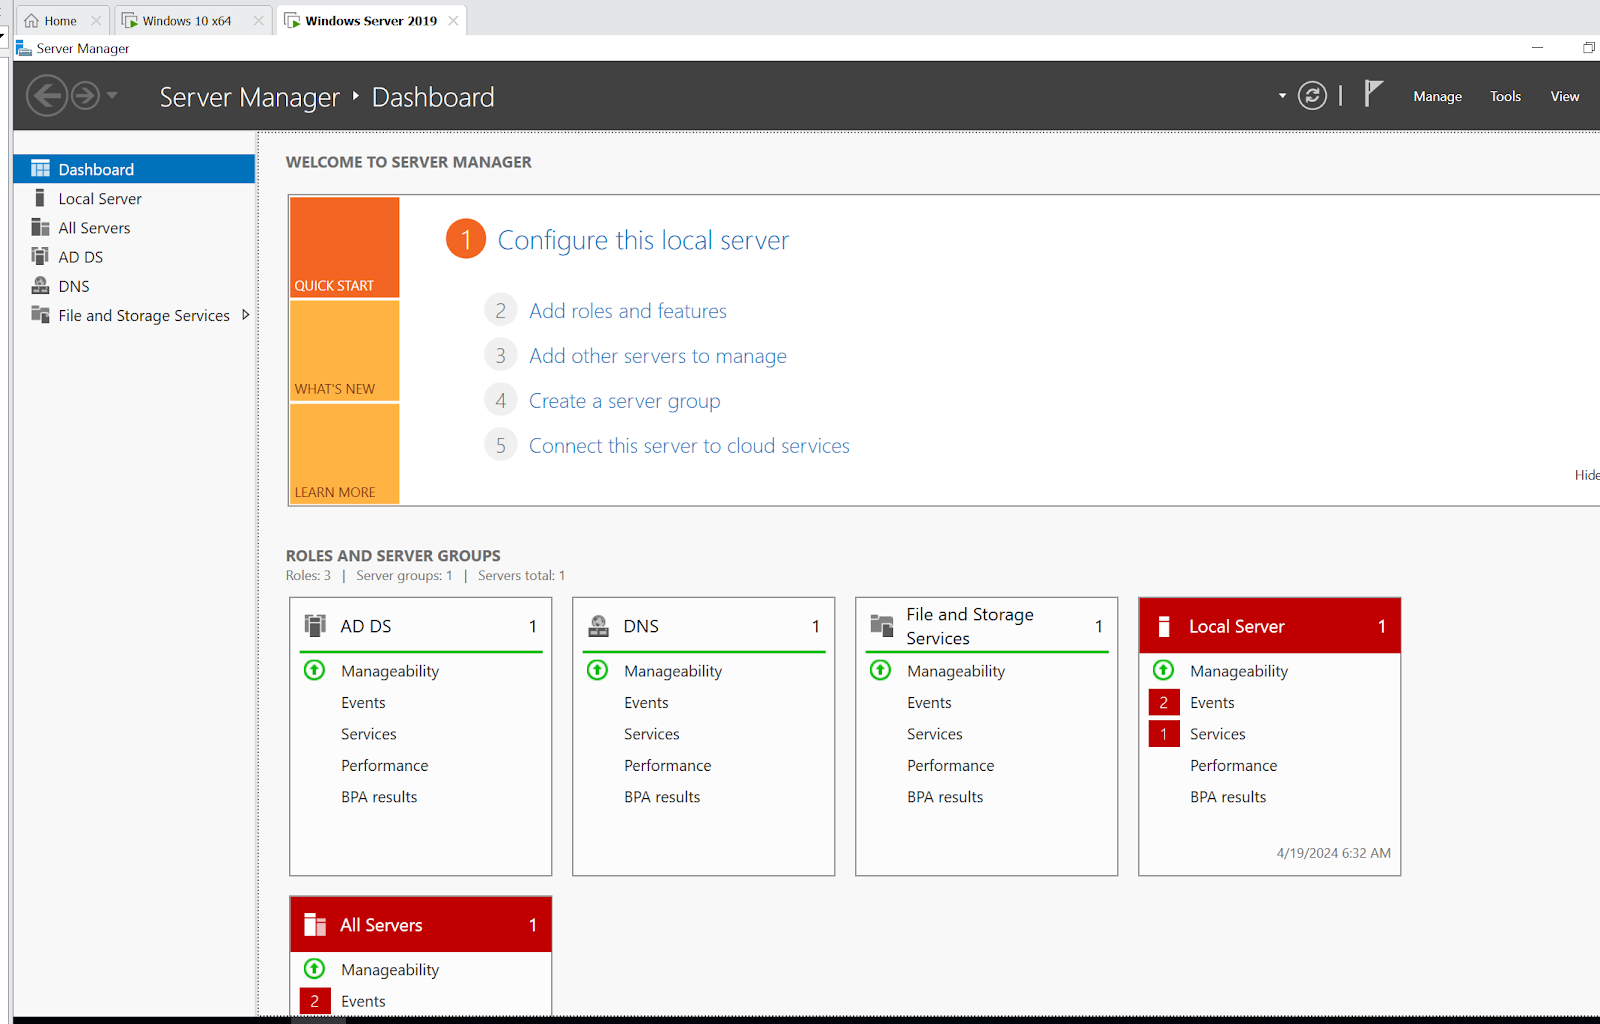
Task: Close the Windows 10 x64 tab
Action: pos(259,20)
